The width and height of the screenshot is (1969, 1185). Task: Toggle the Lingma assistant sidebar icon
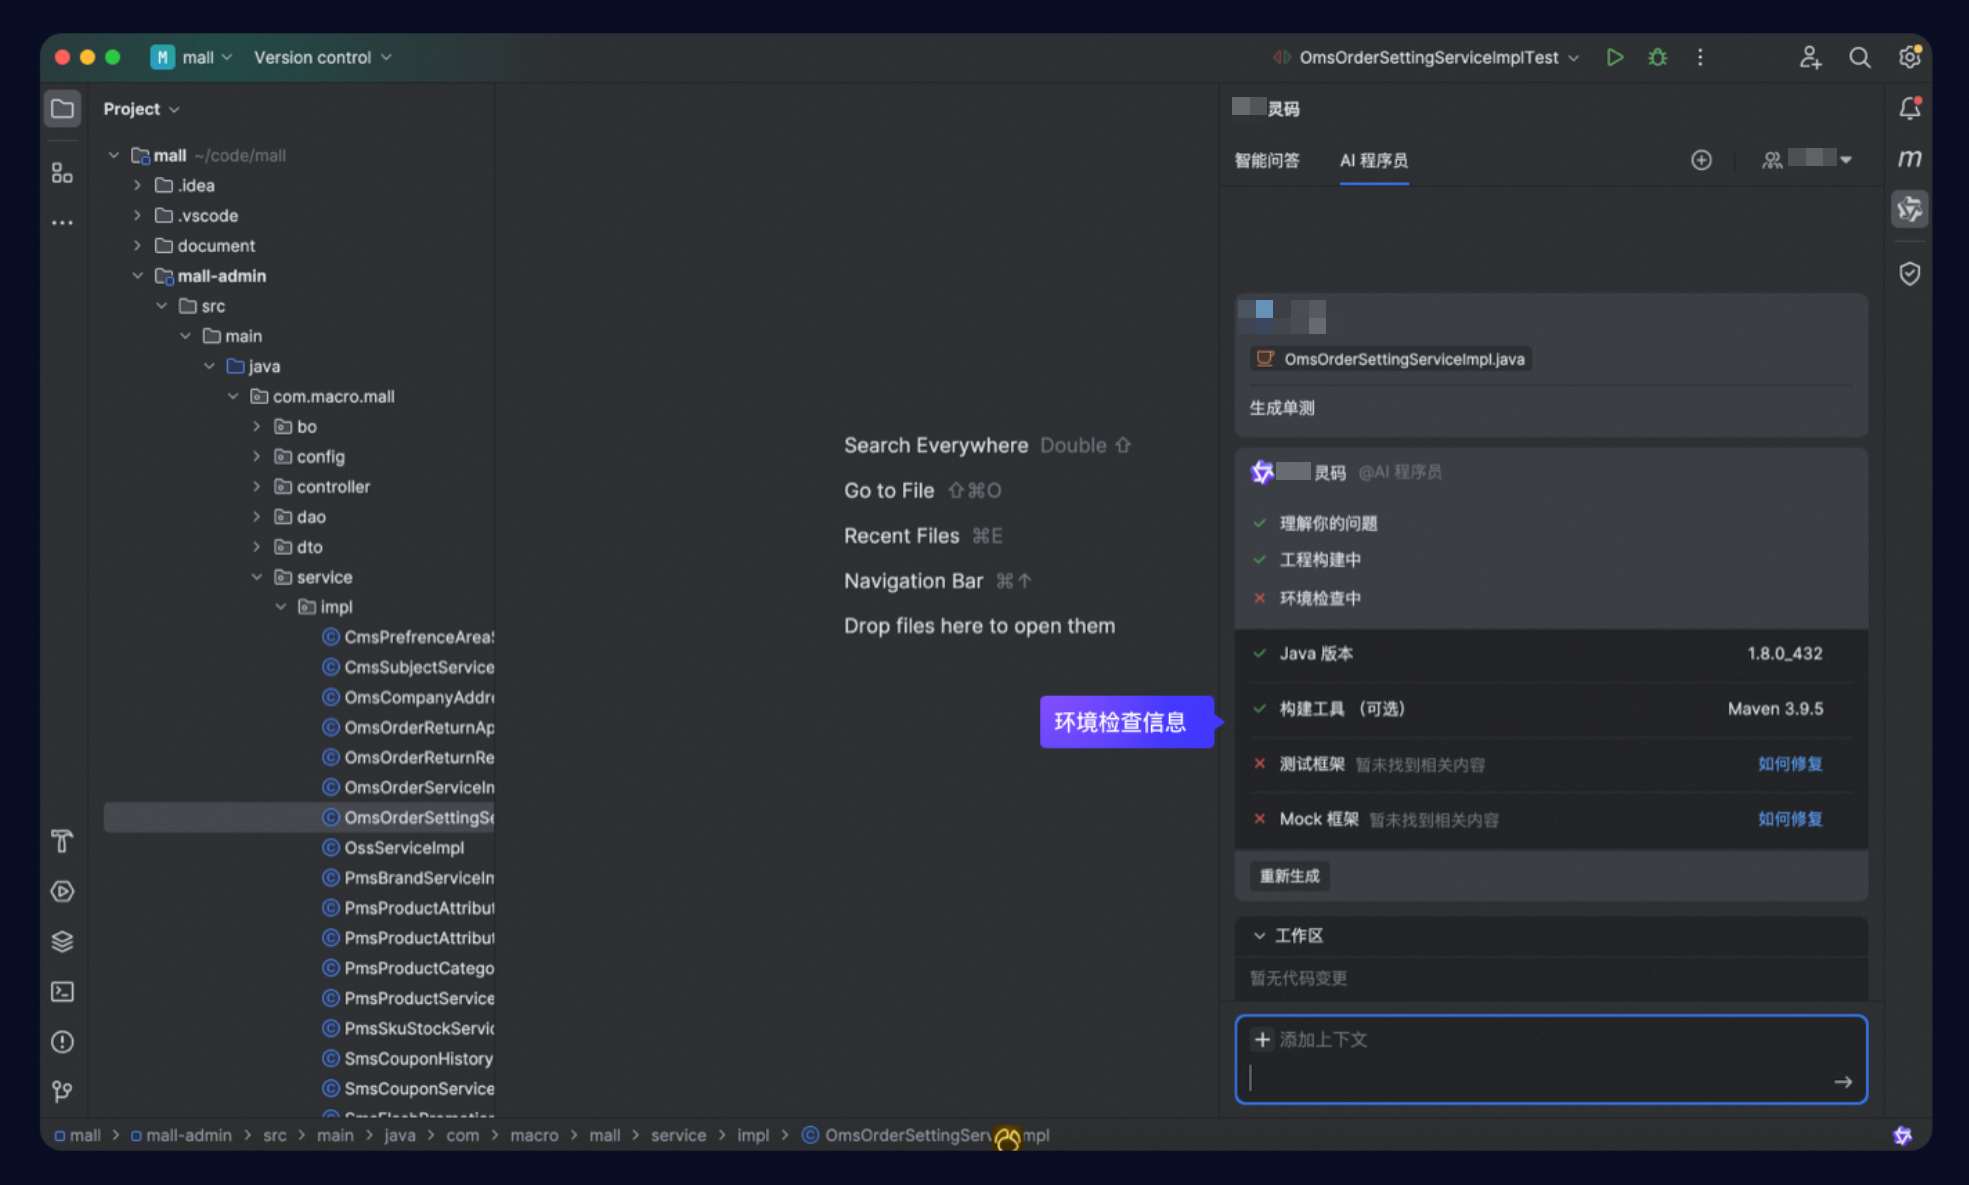(x=1909, y=209)
